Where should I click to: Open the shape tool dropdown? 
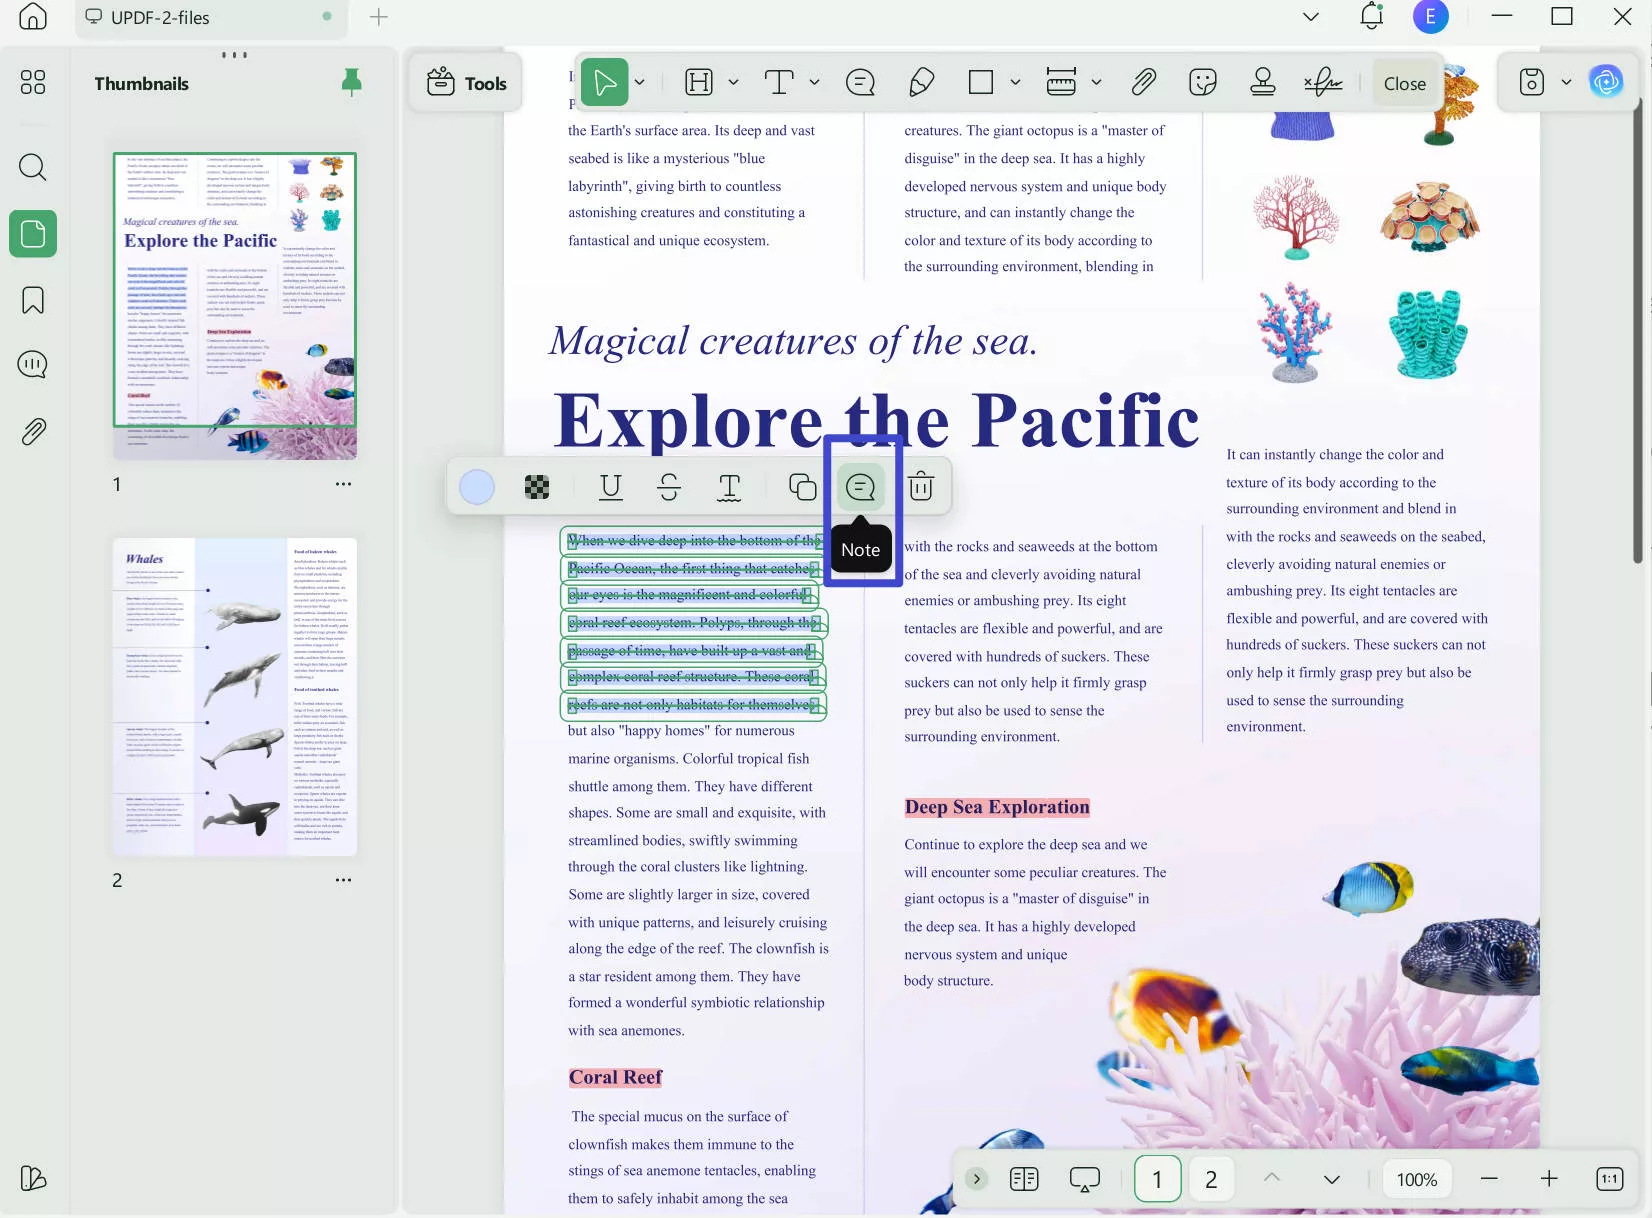[x=1014, y=82]
